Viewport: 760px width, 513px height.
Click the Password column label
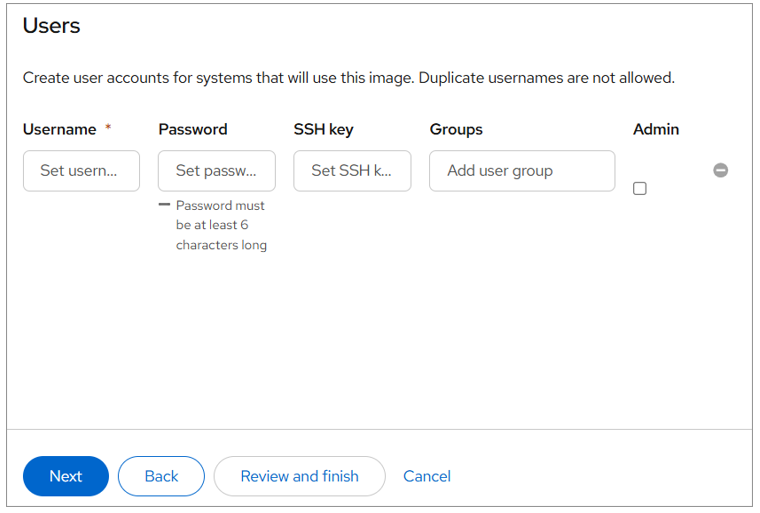pyautogui.click(x=192, y=129)
